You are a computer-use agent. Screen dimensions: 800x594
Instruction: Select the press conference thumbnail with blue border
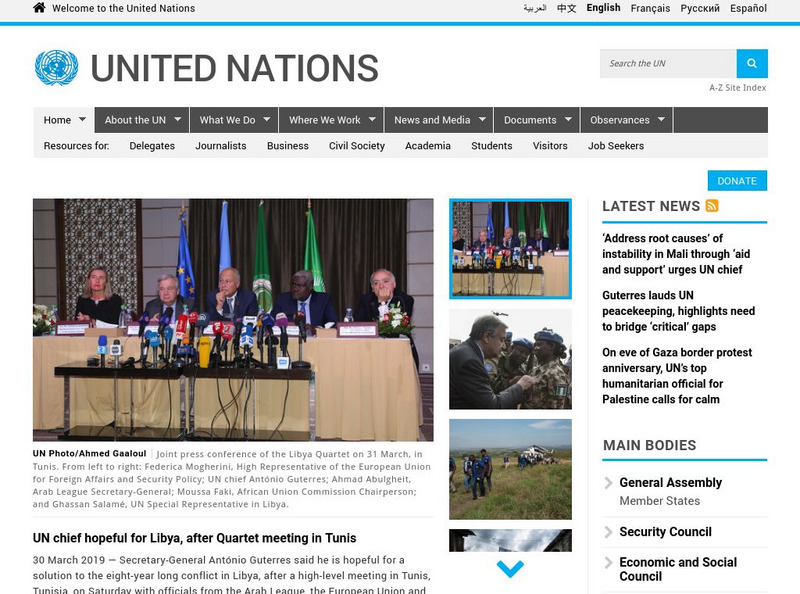(510, 249)
